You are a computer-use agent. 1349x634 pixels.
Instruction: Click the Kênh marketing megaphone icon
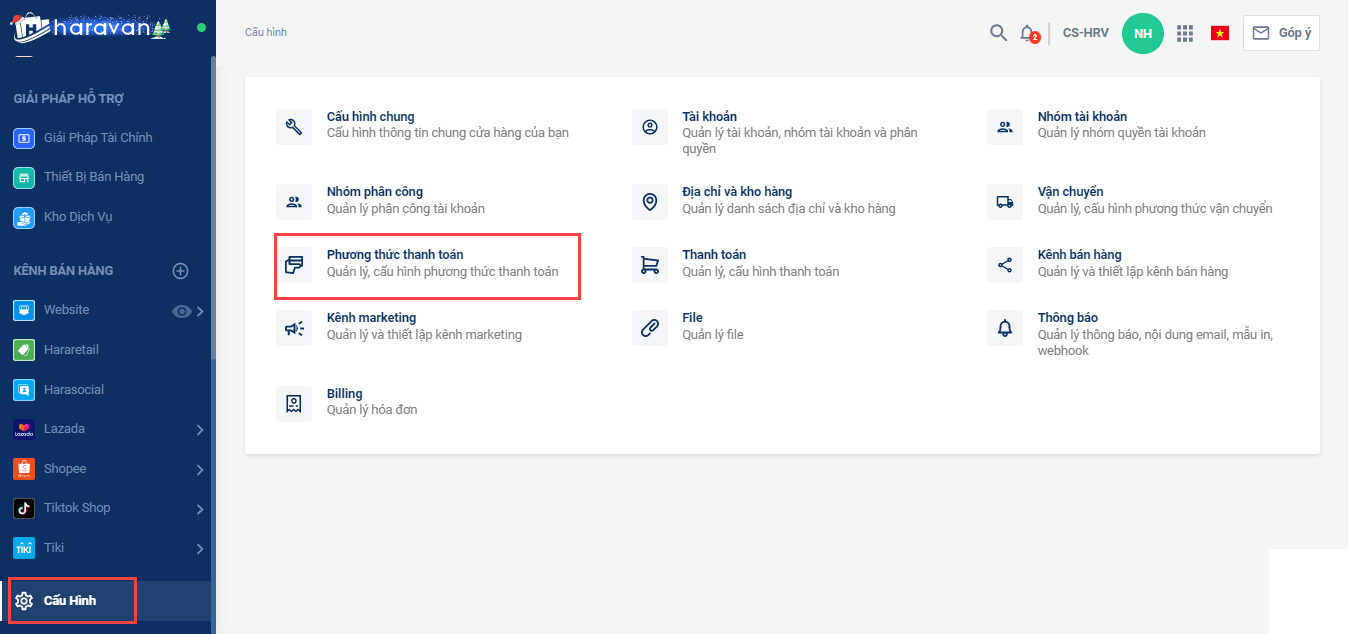click(x=294, y=328)
